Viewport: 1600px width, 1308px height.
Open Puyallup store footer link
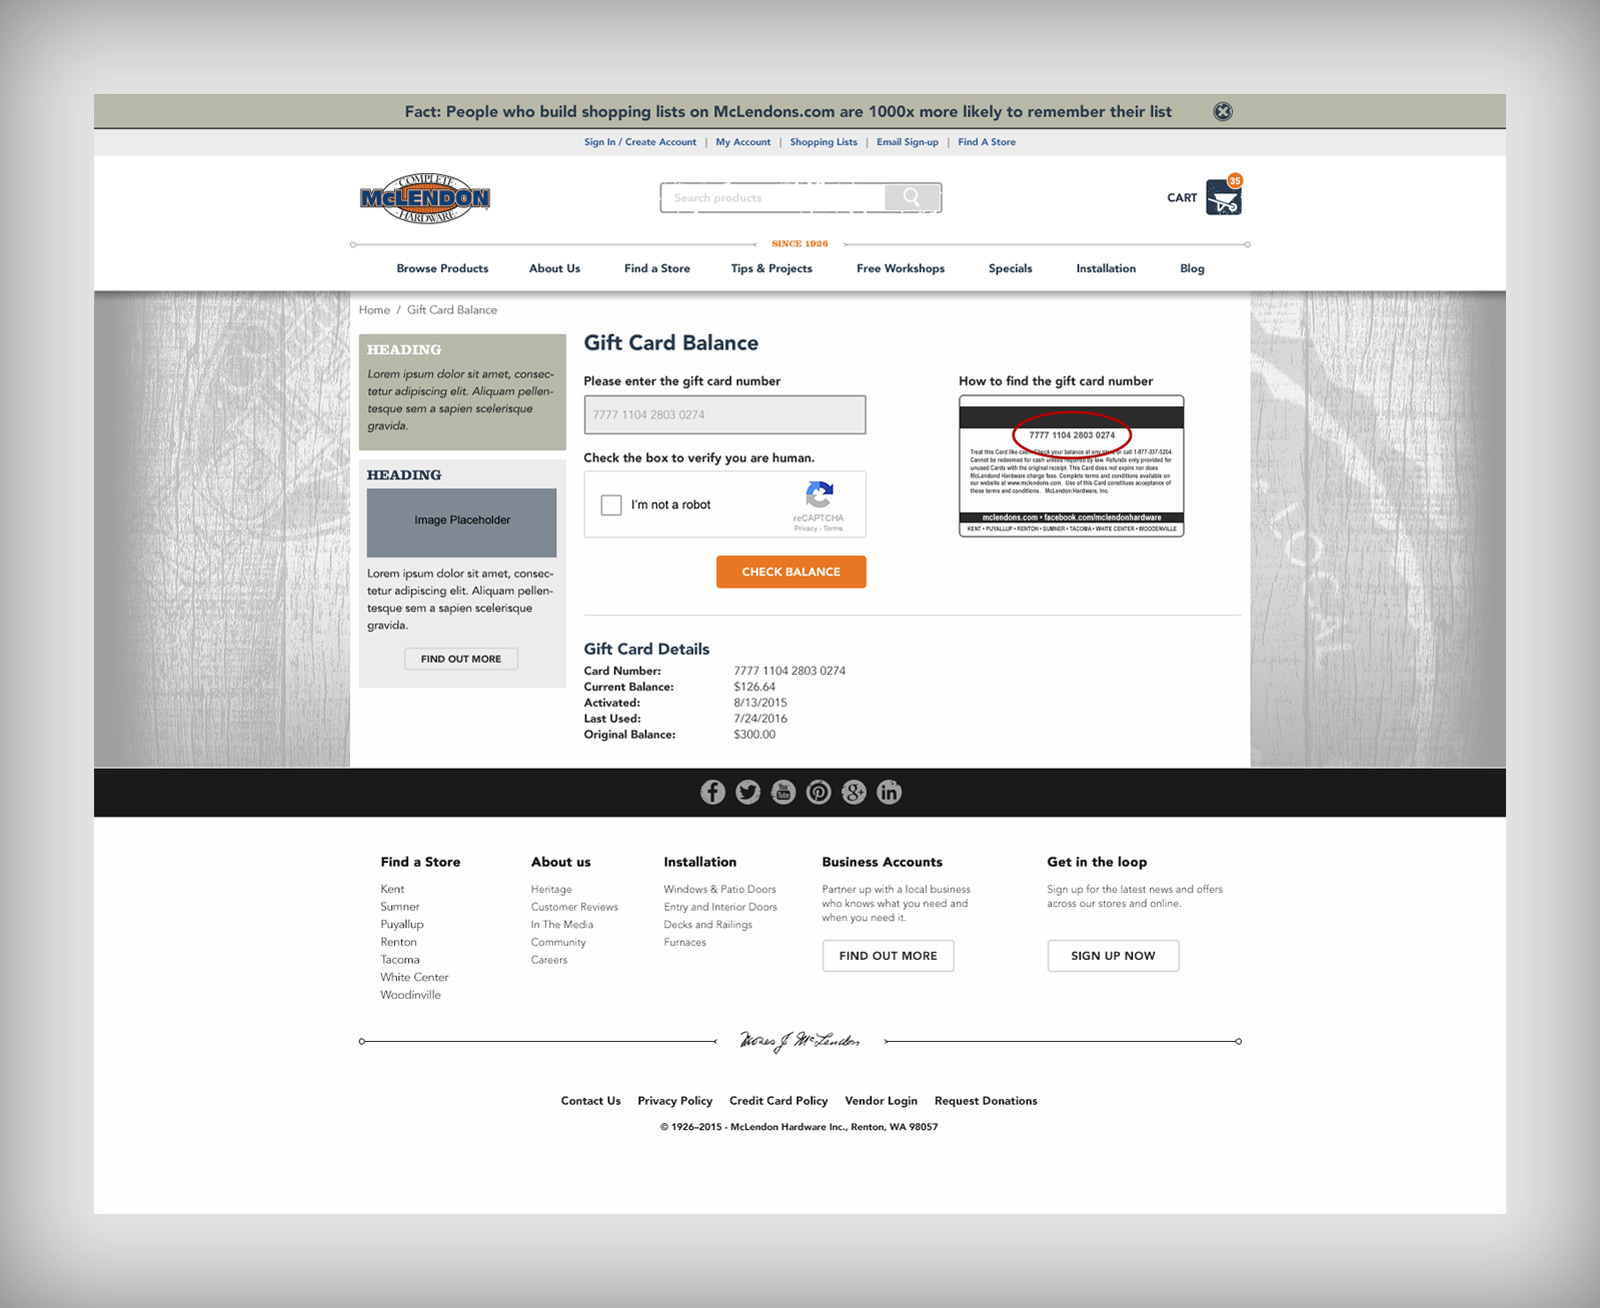coord(402,925)
